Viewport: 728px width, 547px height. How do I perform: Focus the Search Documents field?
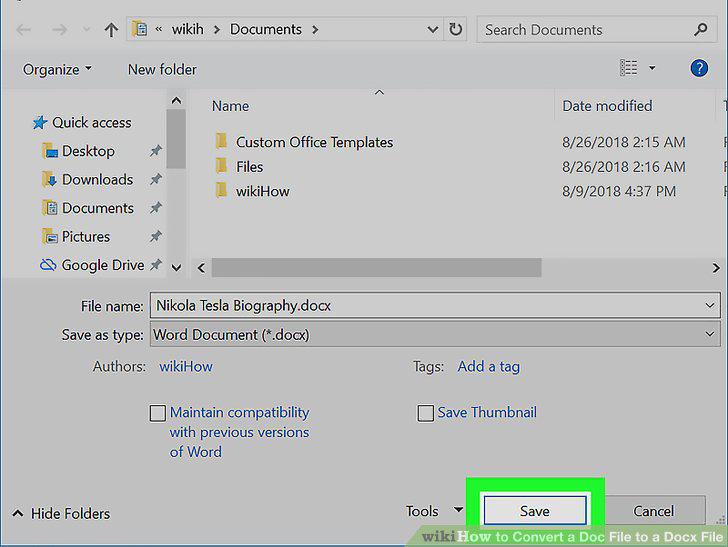tap(597, 30)
